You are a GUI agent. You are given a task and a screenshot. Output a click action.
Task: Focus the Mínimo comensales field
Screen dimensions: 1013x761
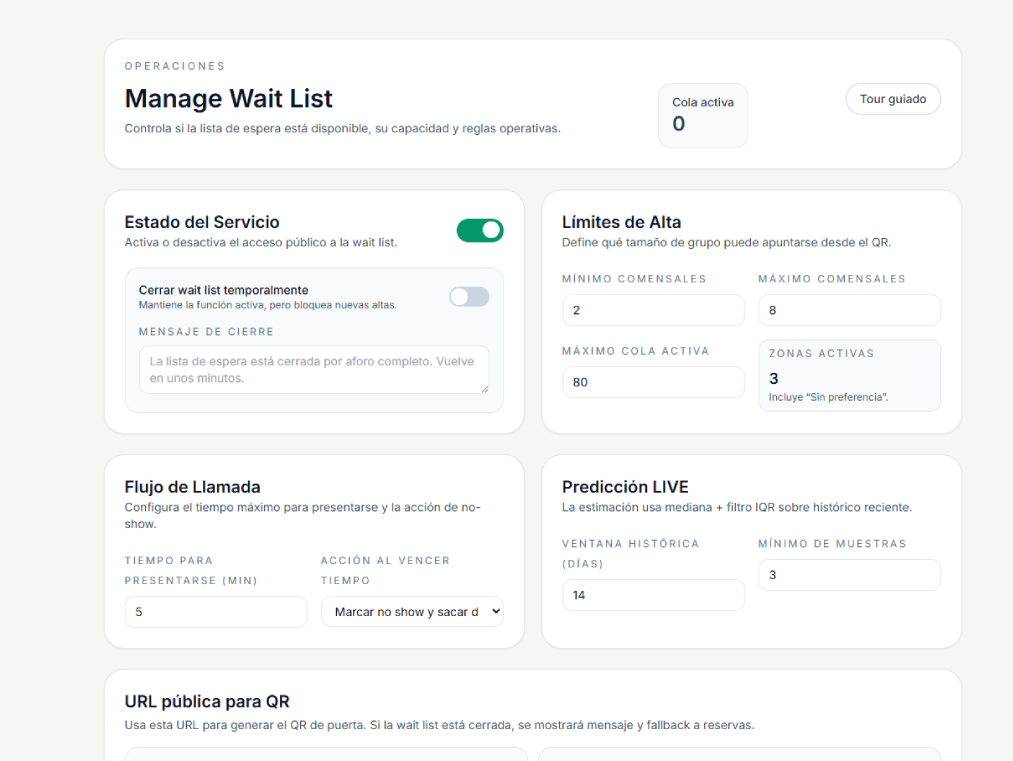(x=652, y=310)
